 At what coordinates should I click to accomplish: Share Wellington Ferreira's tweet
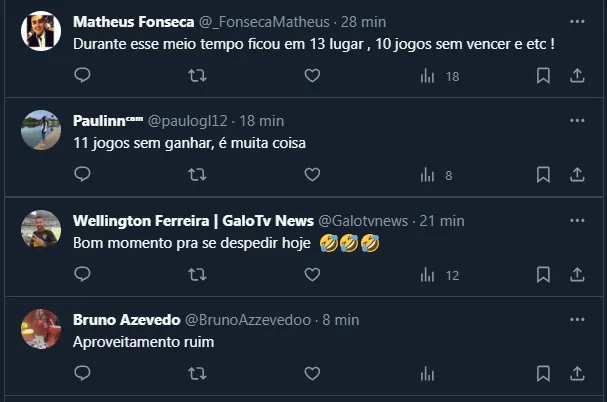click(577, 274)
